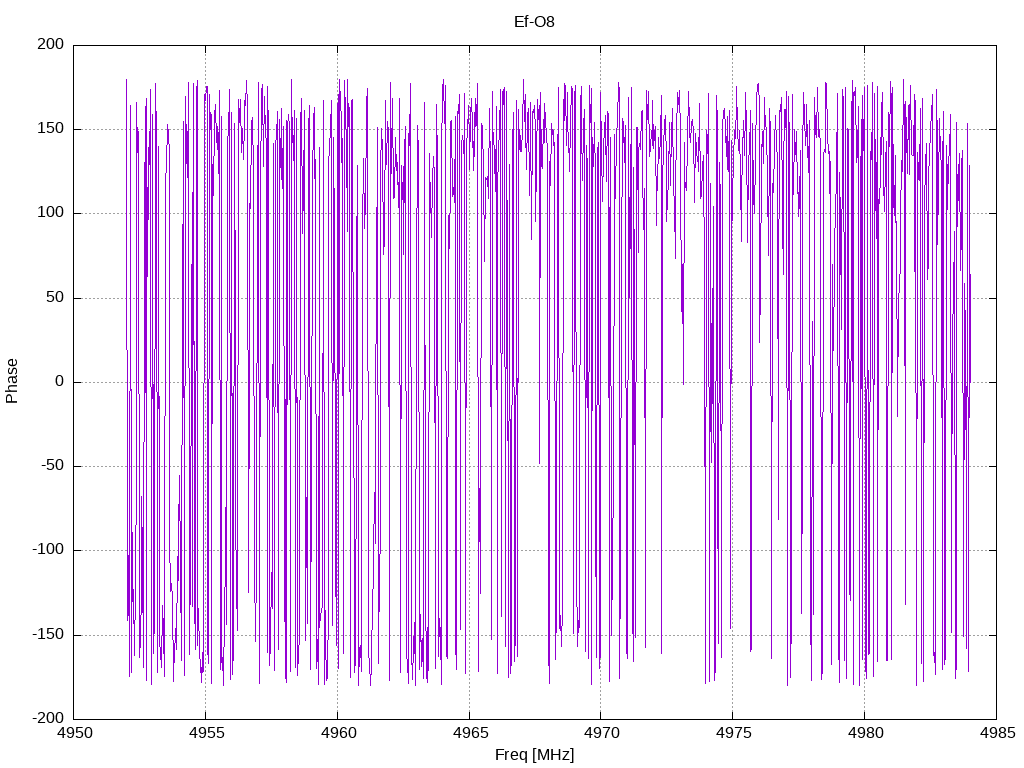Screen dimensions: 1024x768
Task: Click the -50 y-axis tick label
Action: 52,466
